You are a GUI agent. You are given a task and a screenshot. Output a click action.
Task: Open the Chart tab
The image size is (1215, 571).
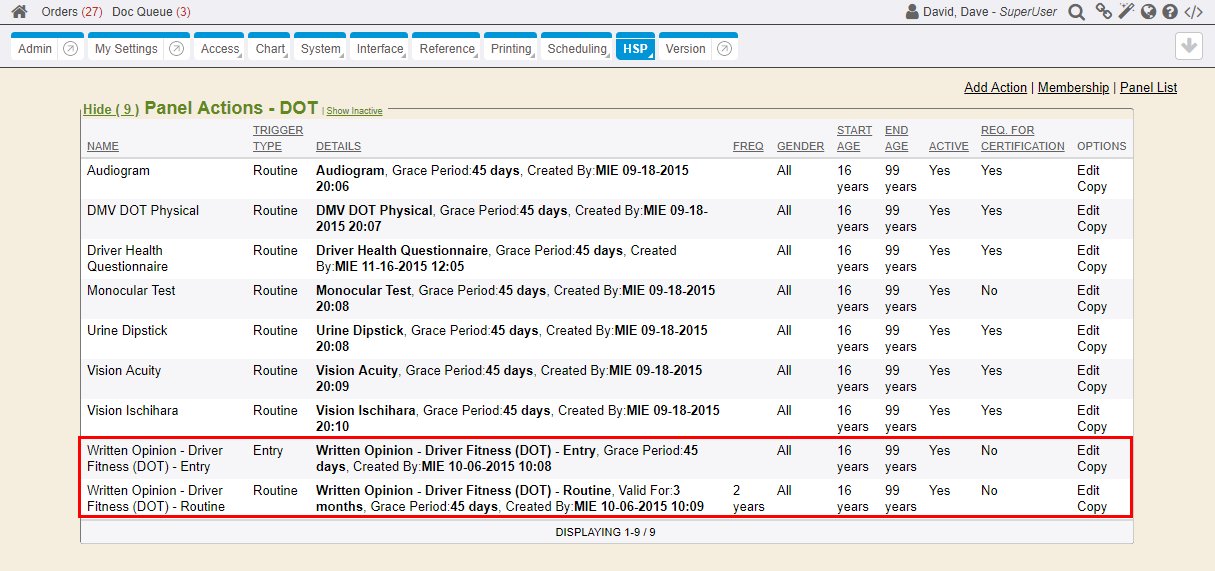click(269, 49)
